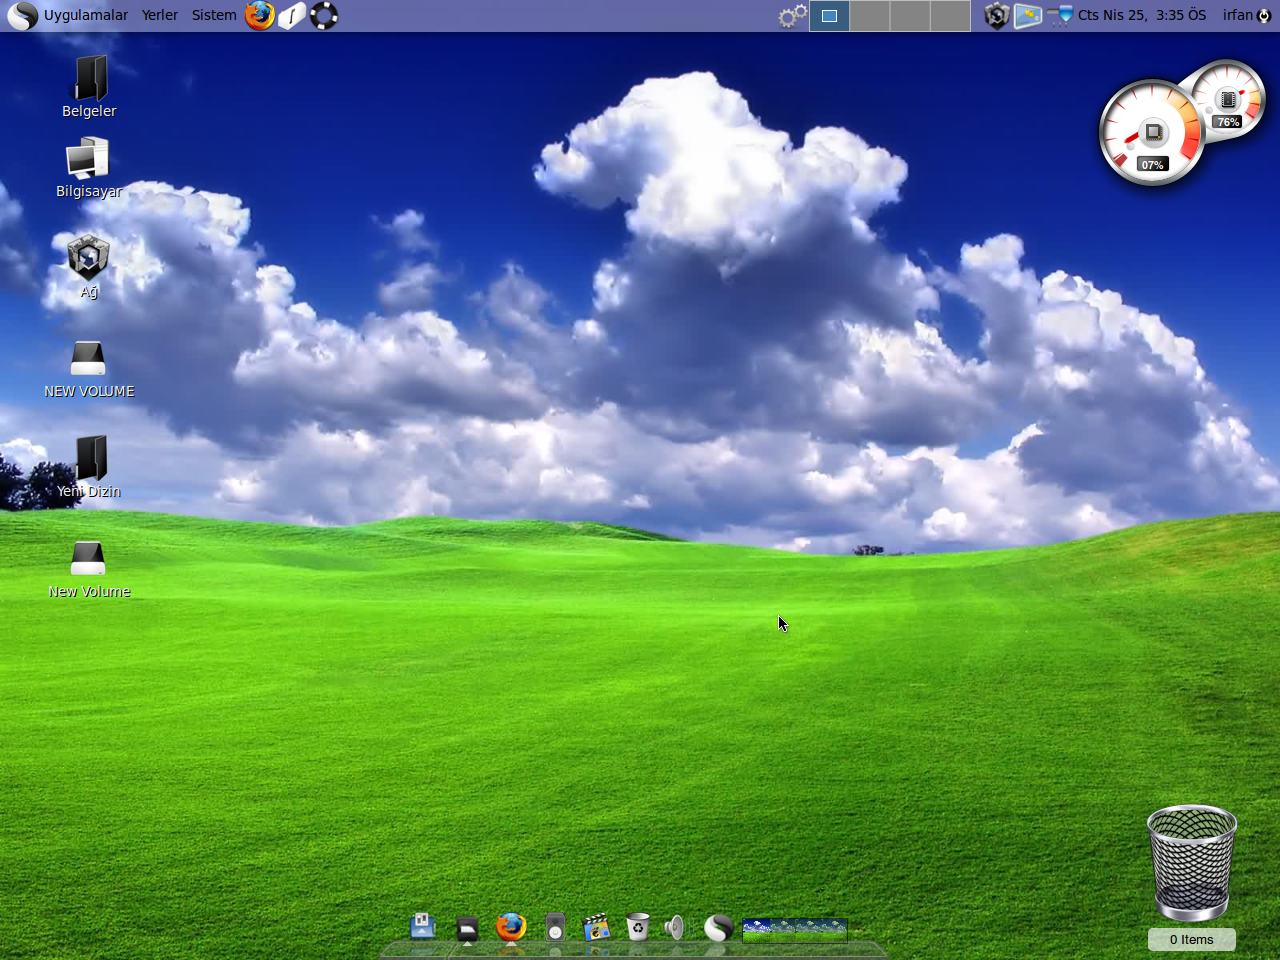
Task: Open the Bilgisayar computer icon
Action: 88,160
